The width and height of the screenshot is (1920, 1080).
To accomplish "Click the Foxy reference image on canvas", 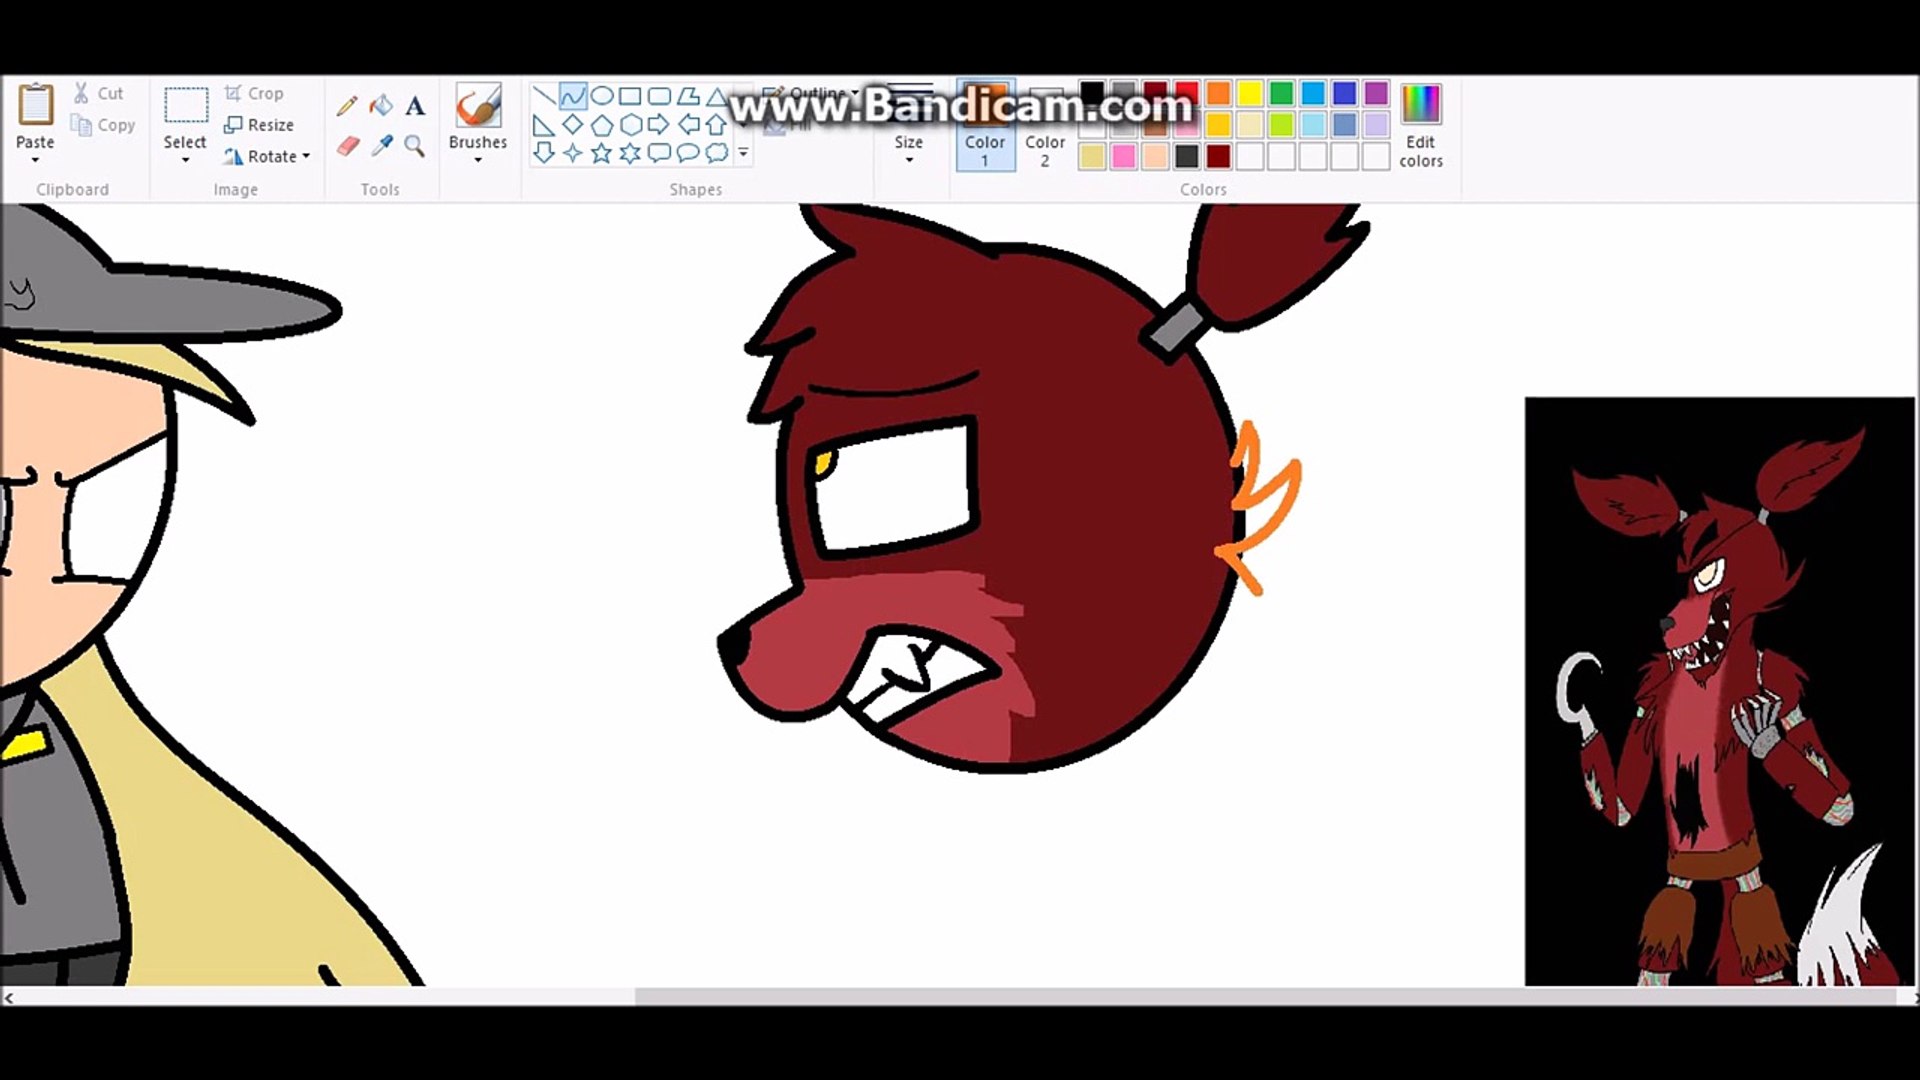I will tap(1719, 691).
